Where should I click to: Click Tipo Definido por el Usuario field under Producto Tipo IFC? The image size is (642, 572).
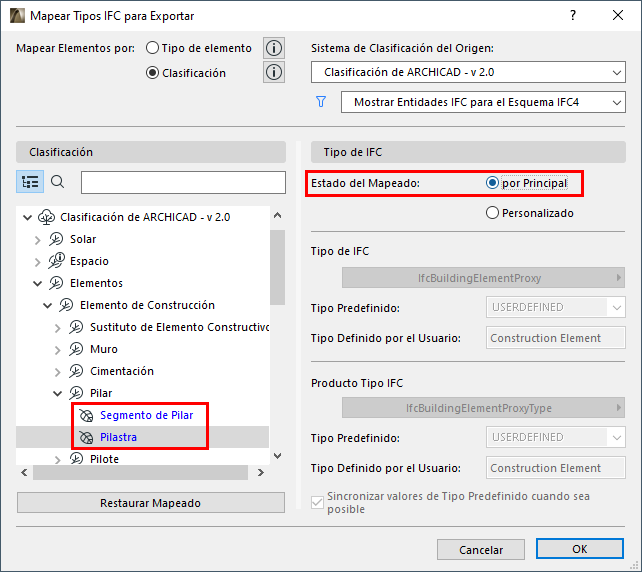(x=556, y=468)
